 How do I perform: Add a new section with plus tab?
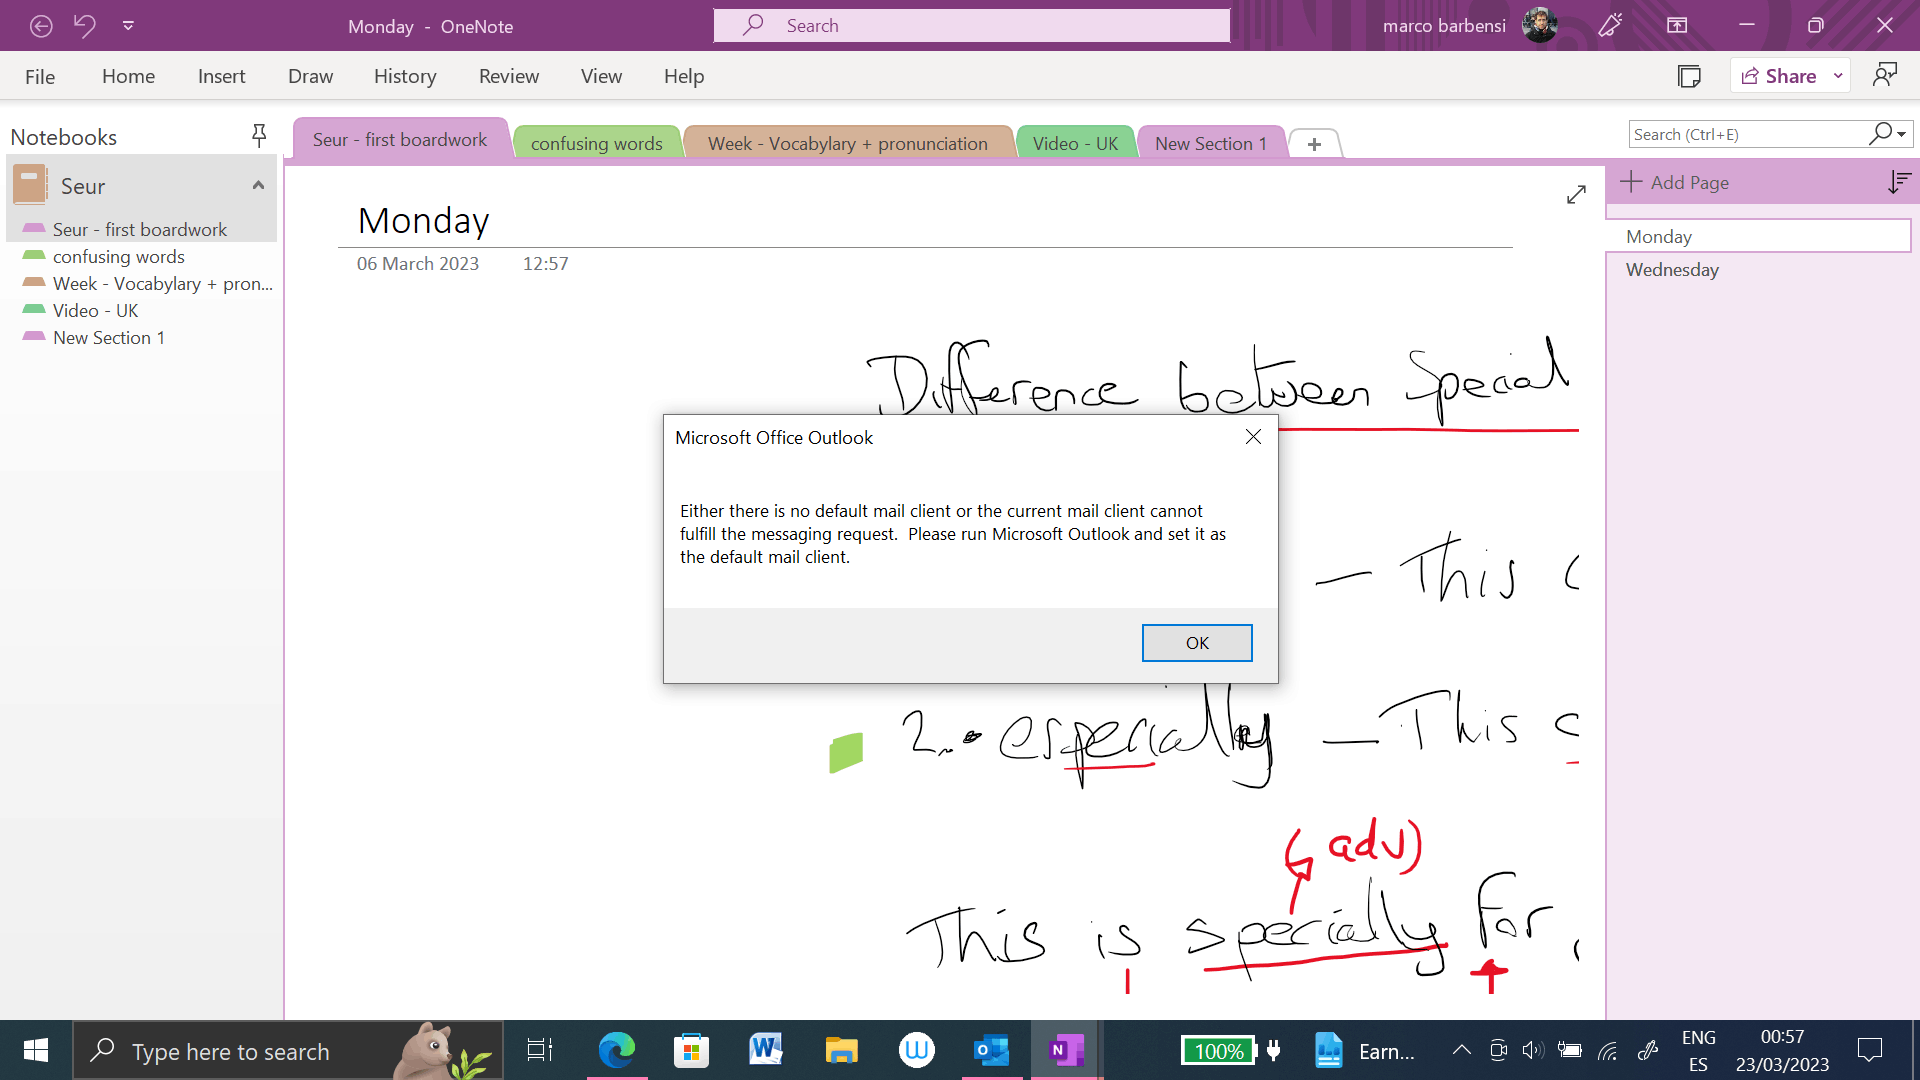(x=1314, y=144)
